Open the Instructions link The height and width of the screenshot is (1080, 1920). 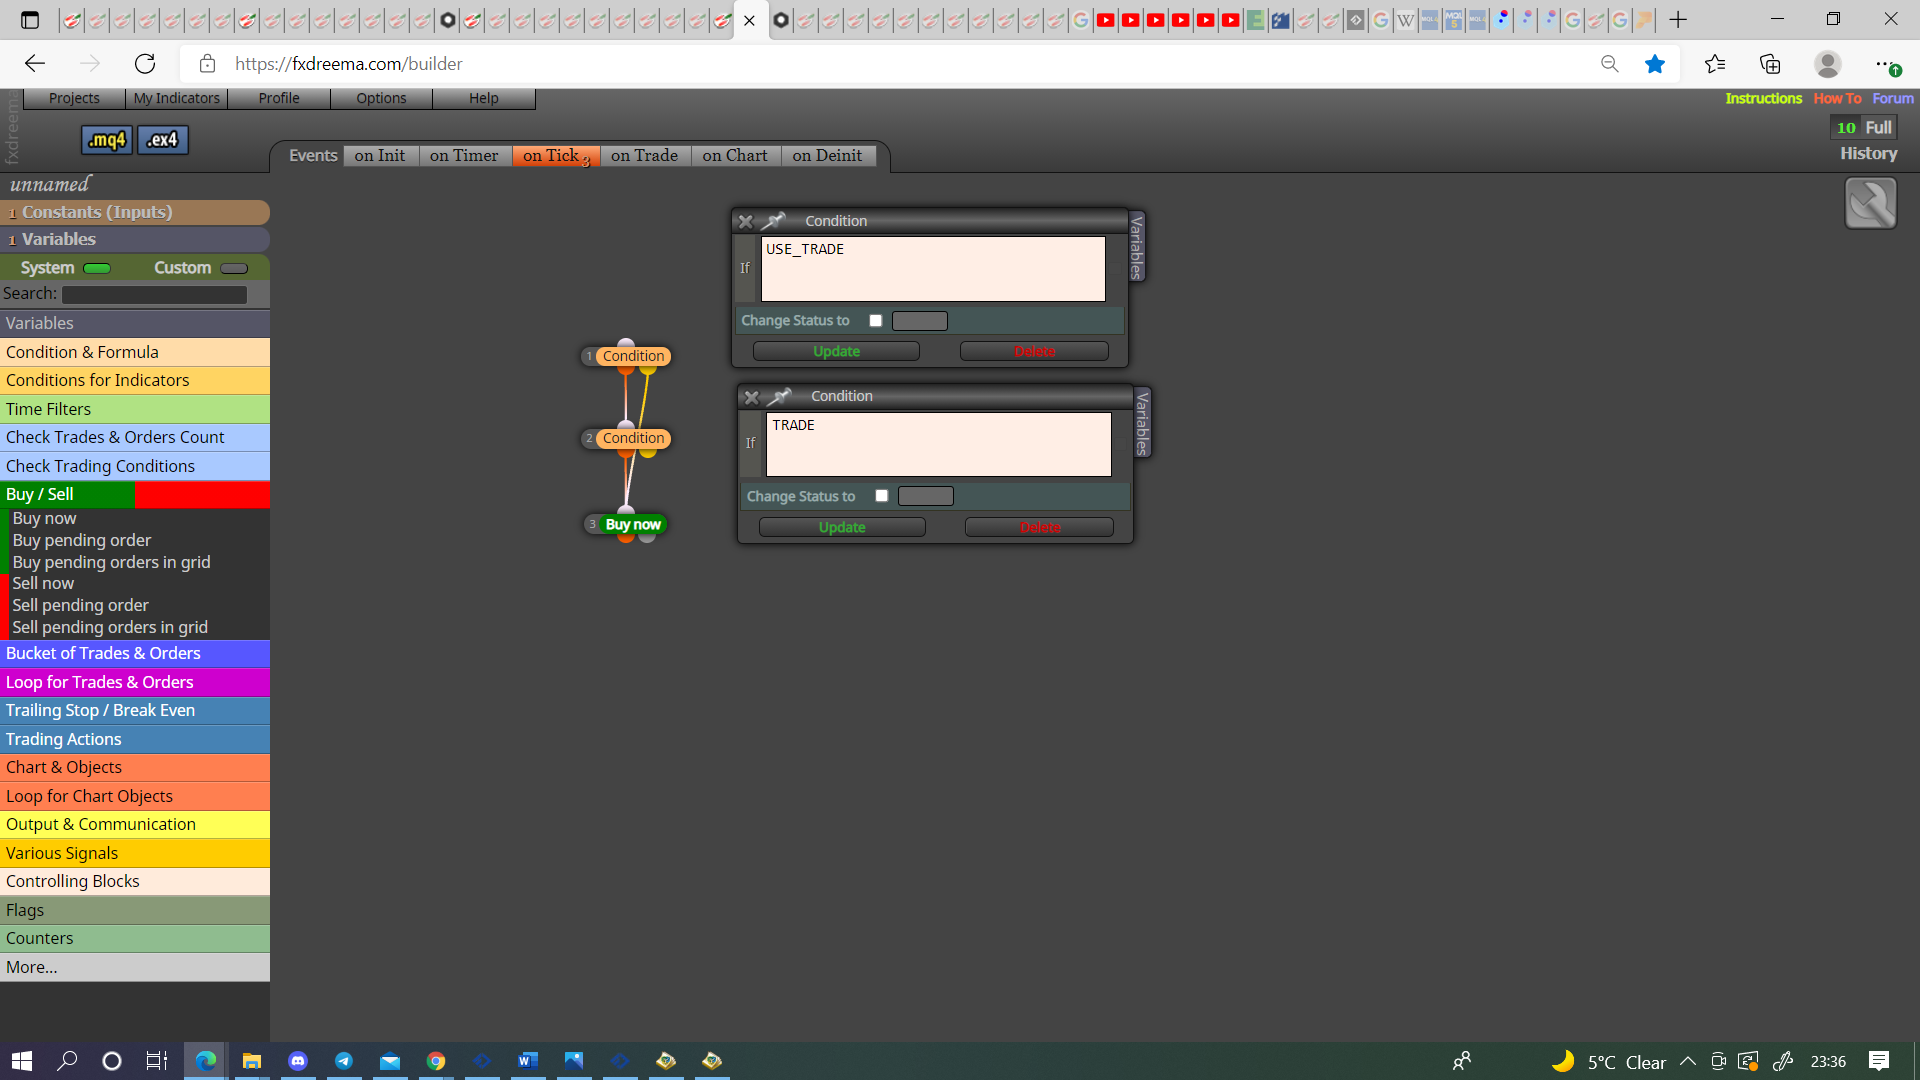click(x=1763, y=98)
